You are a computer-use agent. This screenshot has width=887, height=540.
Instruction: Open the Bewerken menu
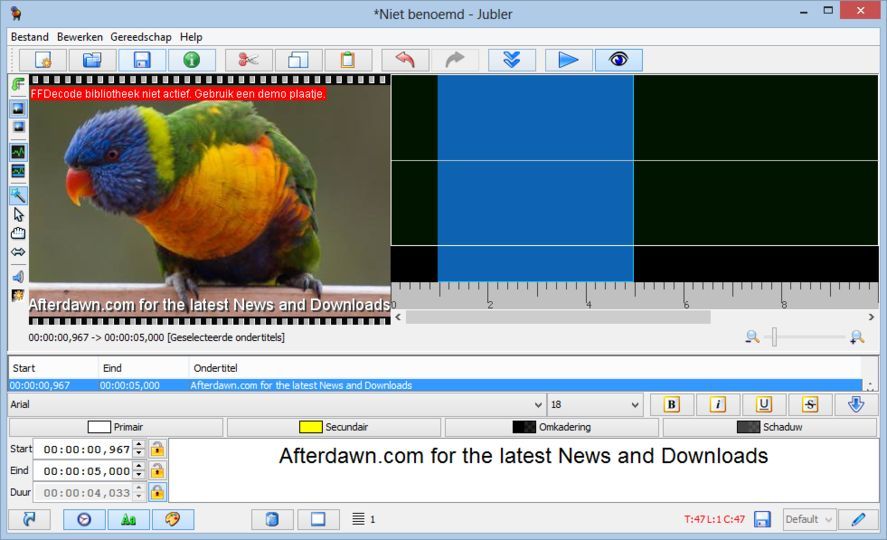tap(80, 37)
